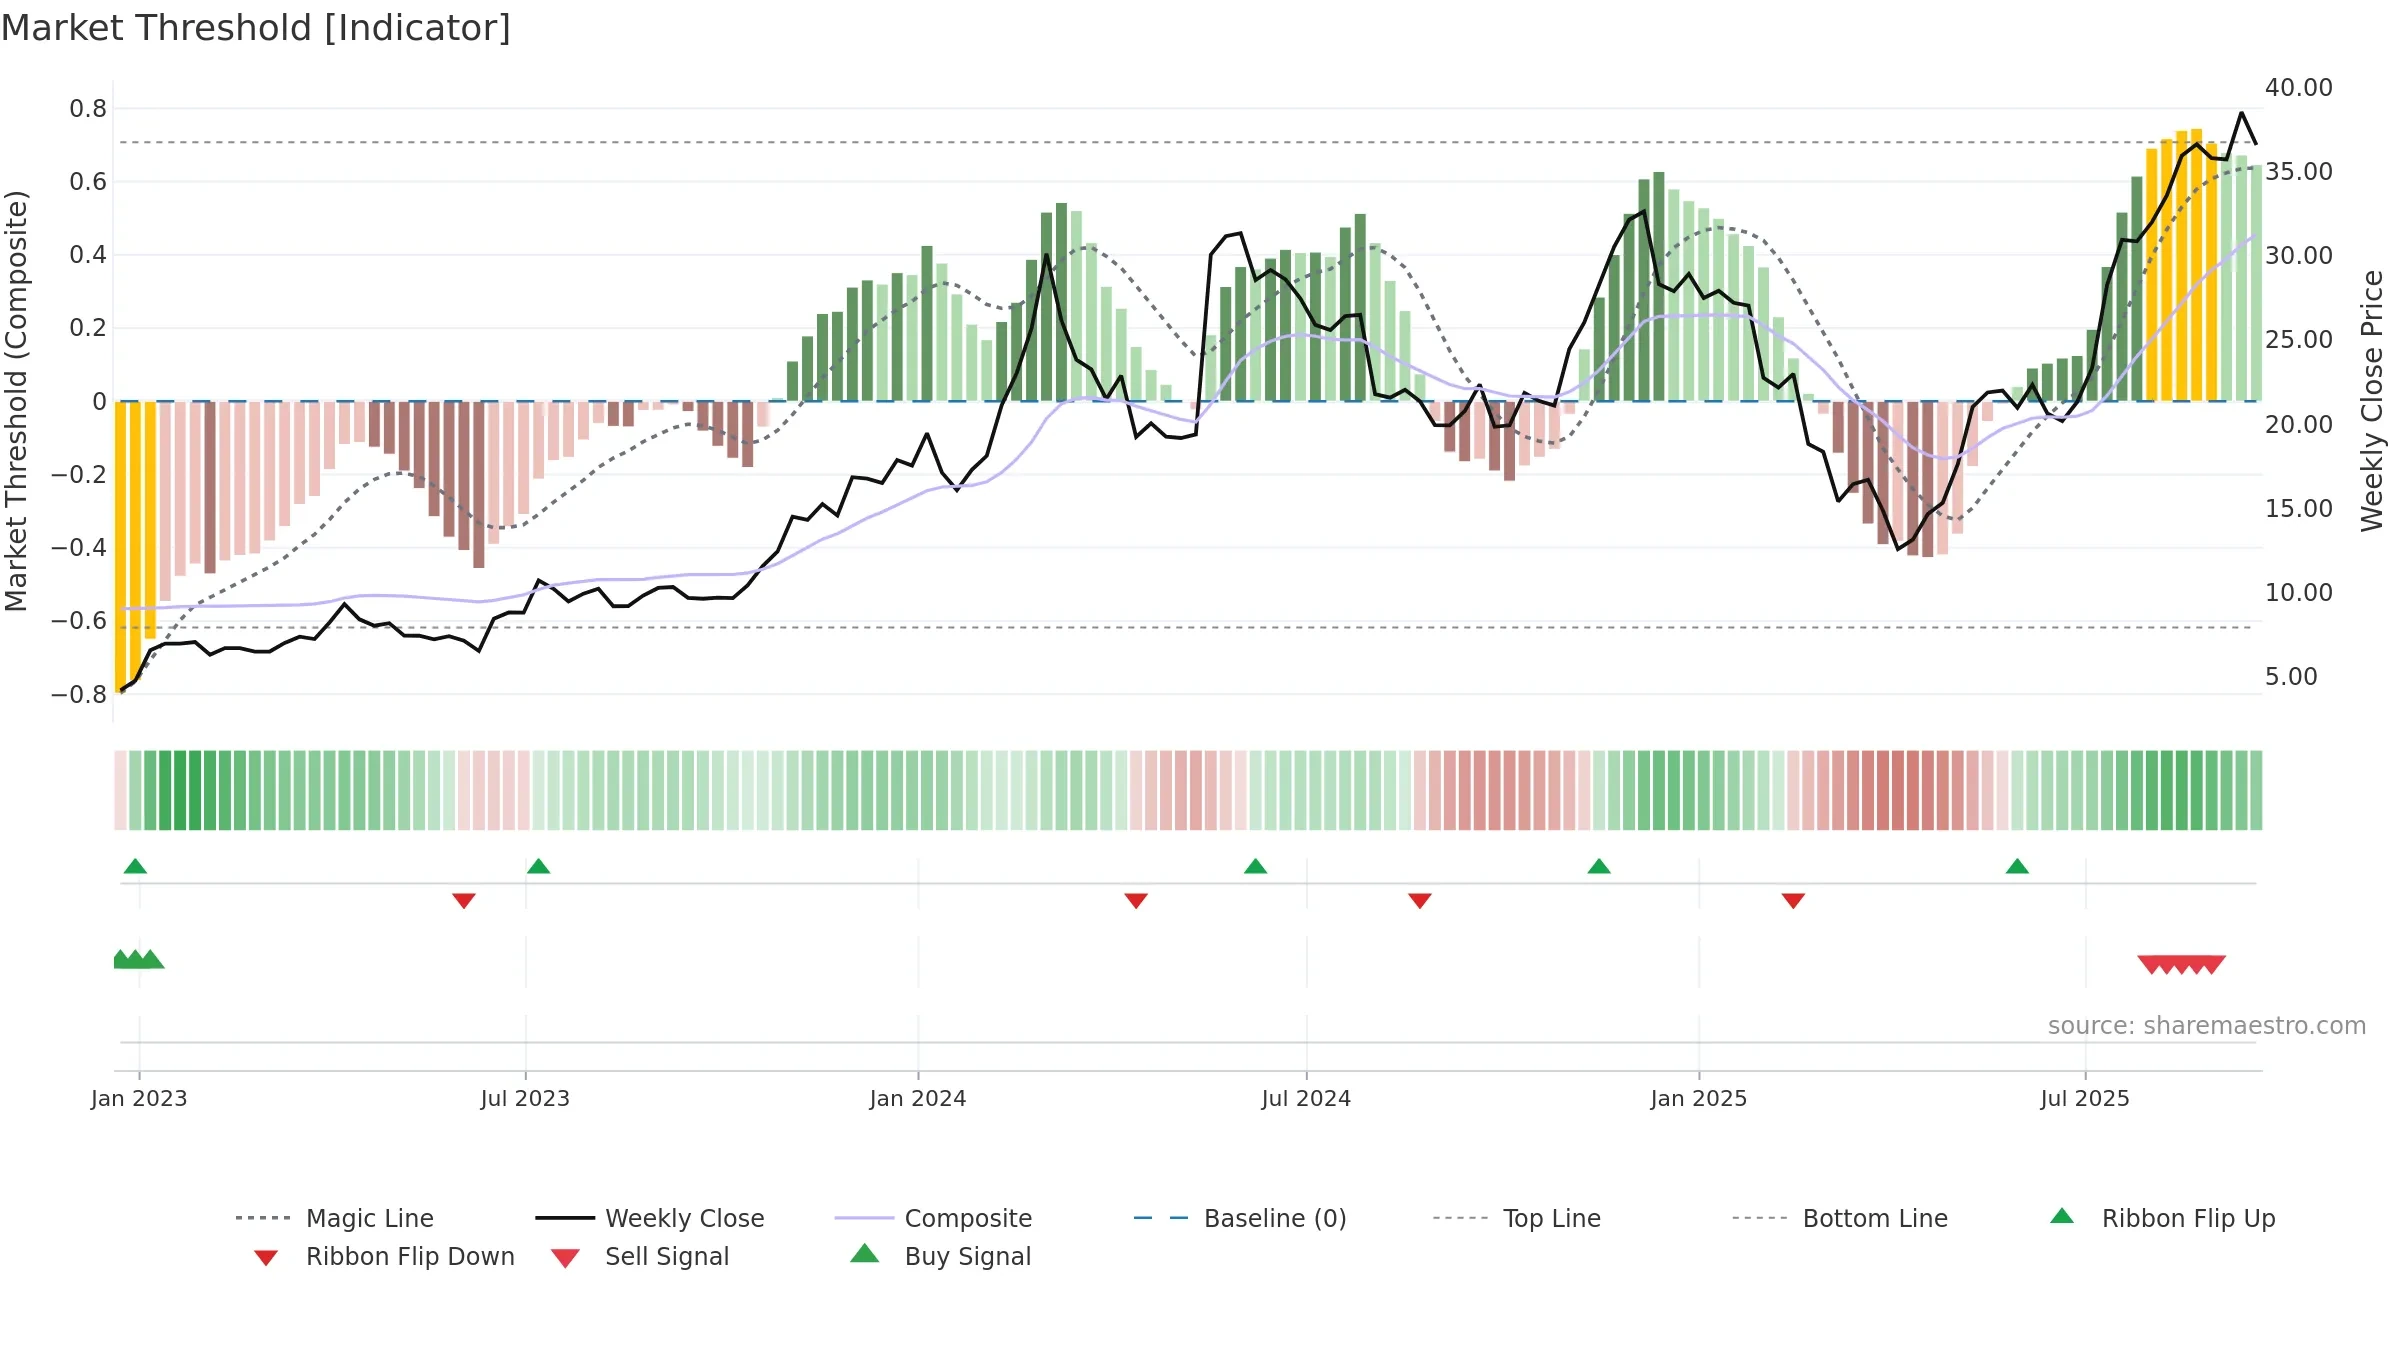Click the green buy signal cluster at Jan 2023
The image size is (2400, 1350).
(x=138, y=959)
